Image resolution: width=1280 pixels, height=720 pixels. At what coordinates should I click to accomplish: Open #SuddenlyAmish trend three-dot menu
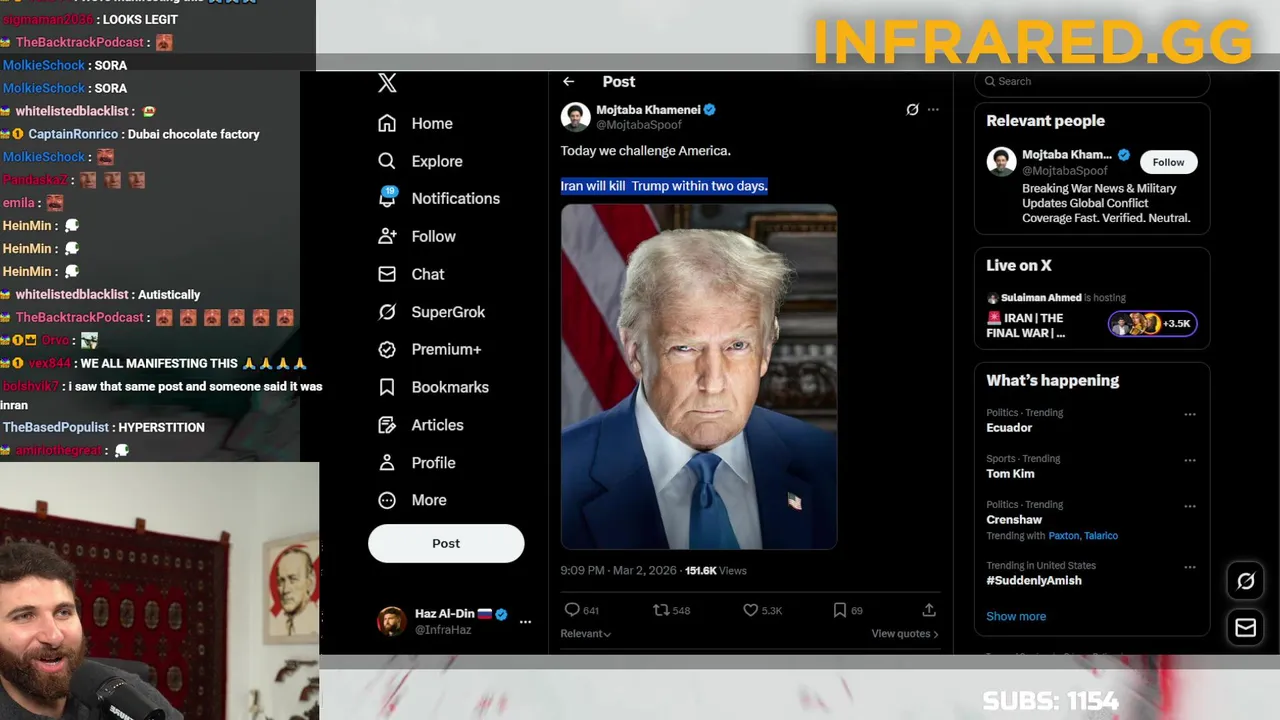coord(1190,567)
